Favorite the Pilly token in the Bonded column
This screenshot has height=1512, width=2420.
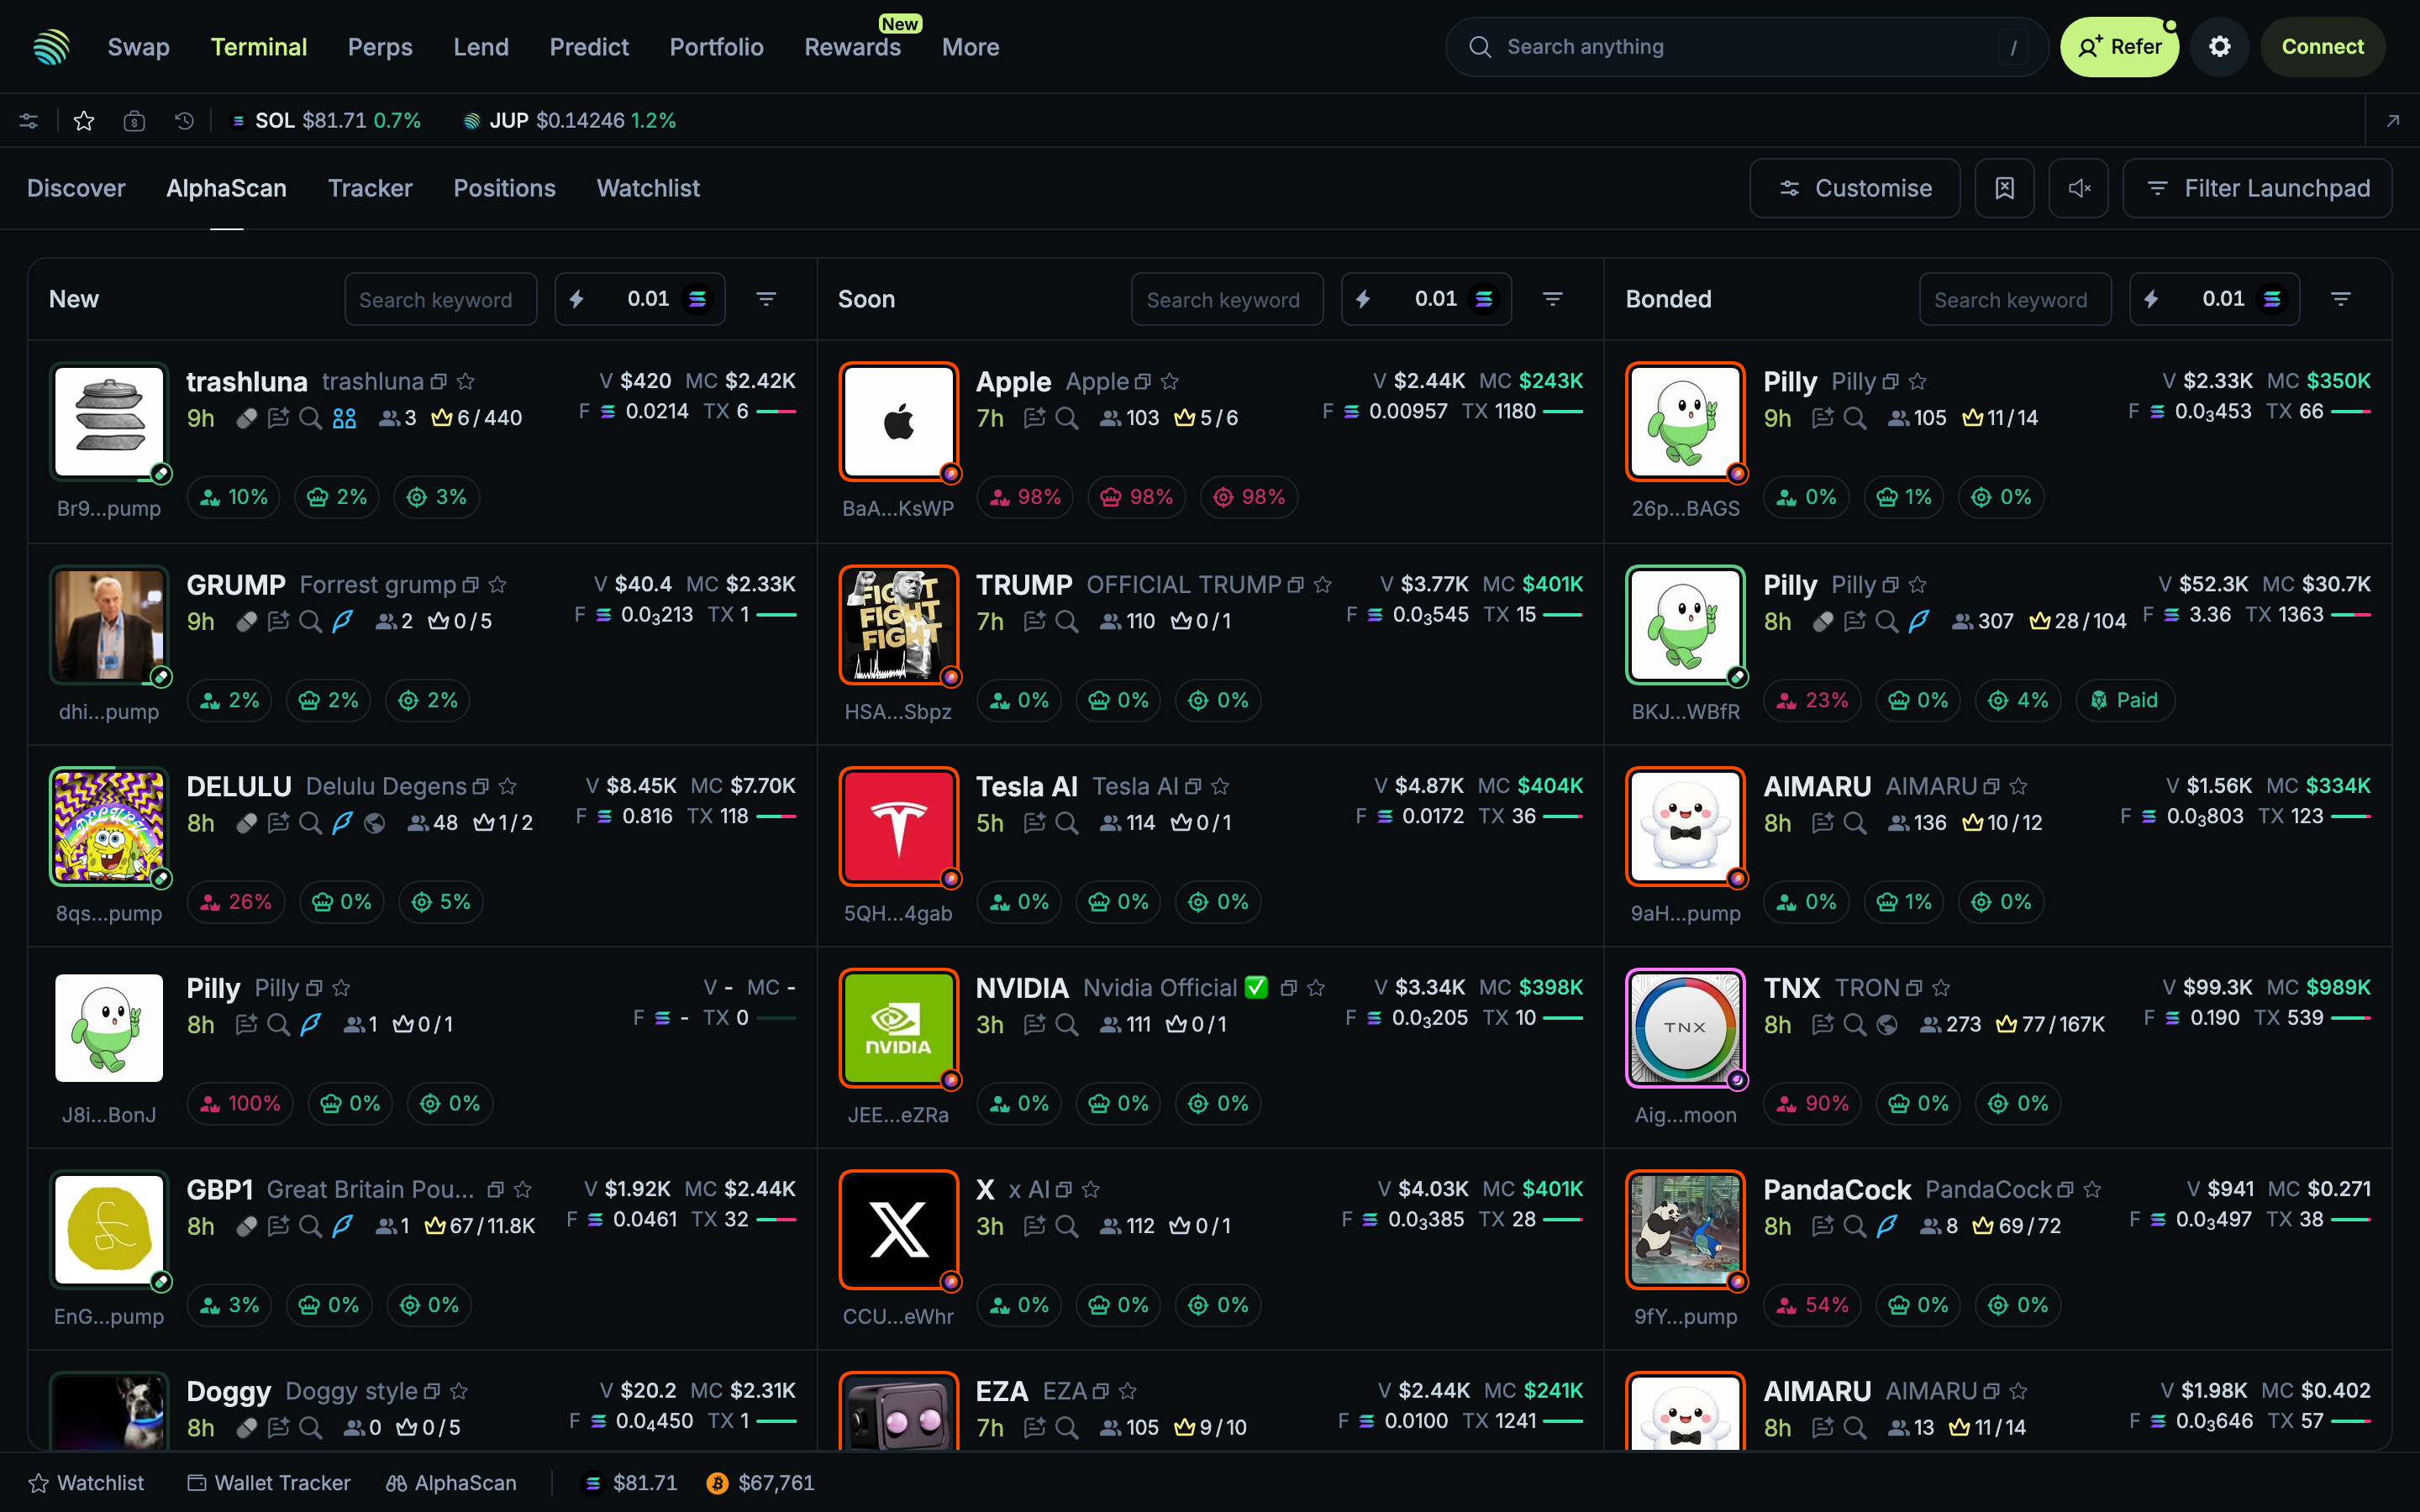1918,381
